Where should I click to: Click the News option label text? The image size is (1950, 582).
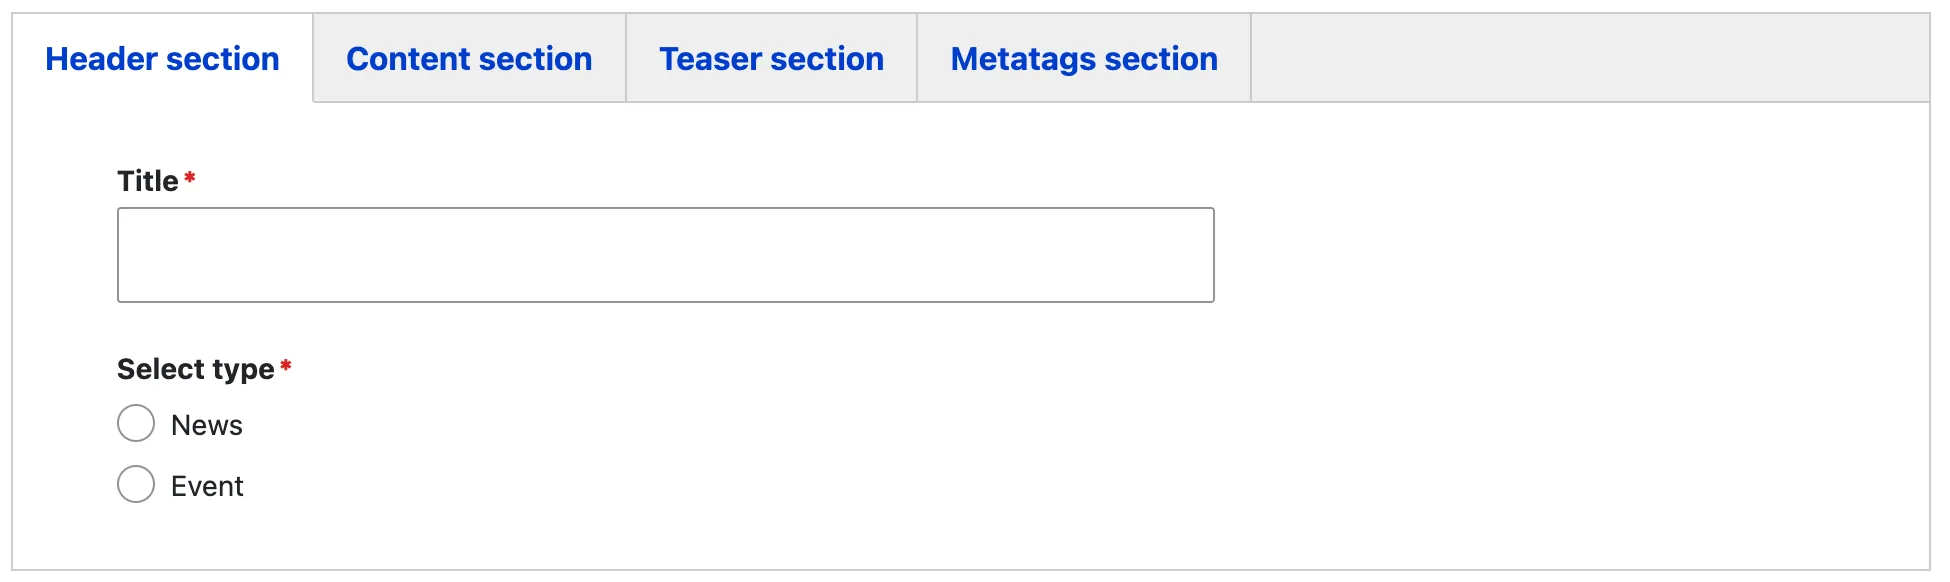[207, 425]
